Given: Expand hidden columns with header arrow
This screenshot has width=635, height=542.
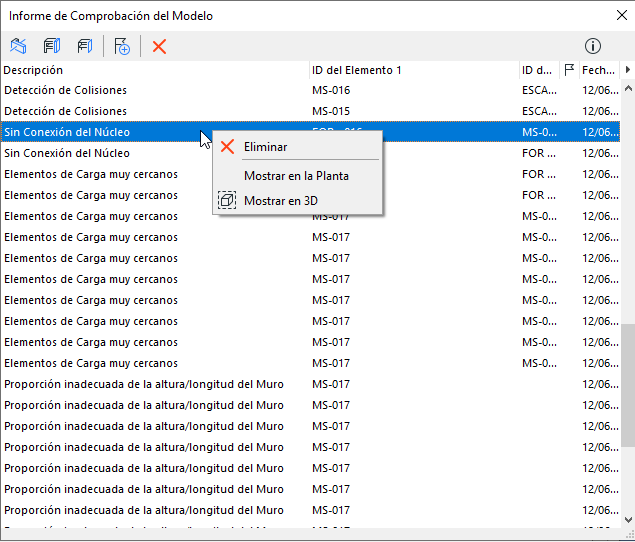Looking at the screenshot, I should [x=627, y=70].
